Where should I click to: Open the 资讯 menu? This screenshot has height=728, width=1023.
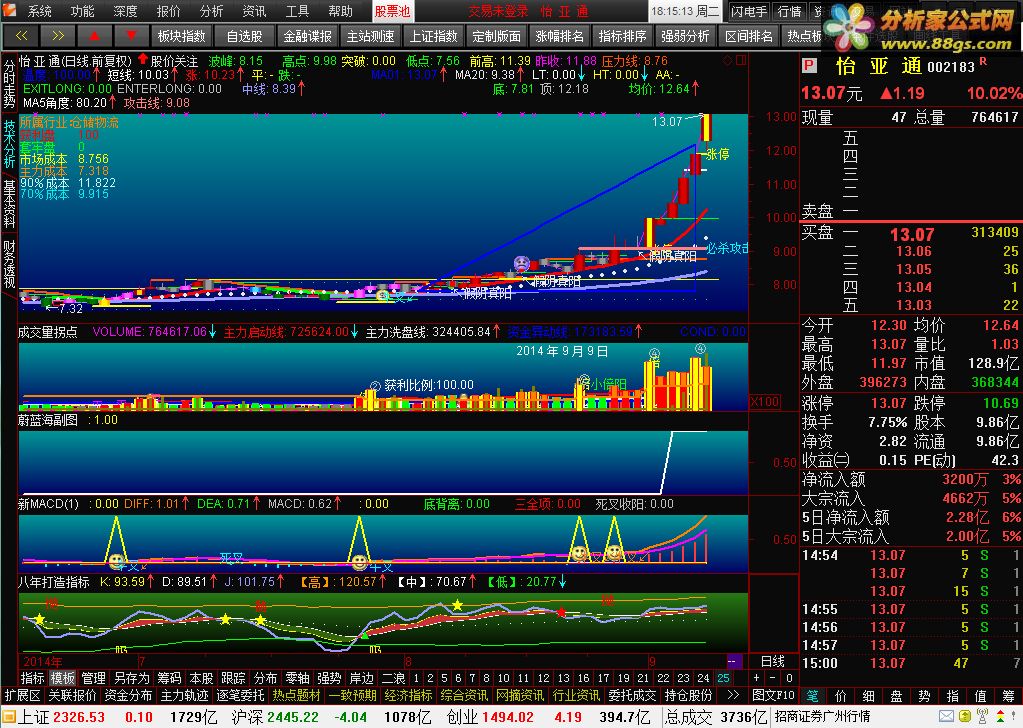click(254, 11)
